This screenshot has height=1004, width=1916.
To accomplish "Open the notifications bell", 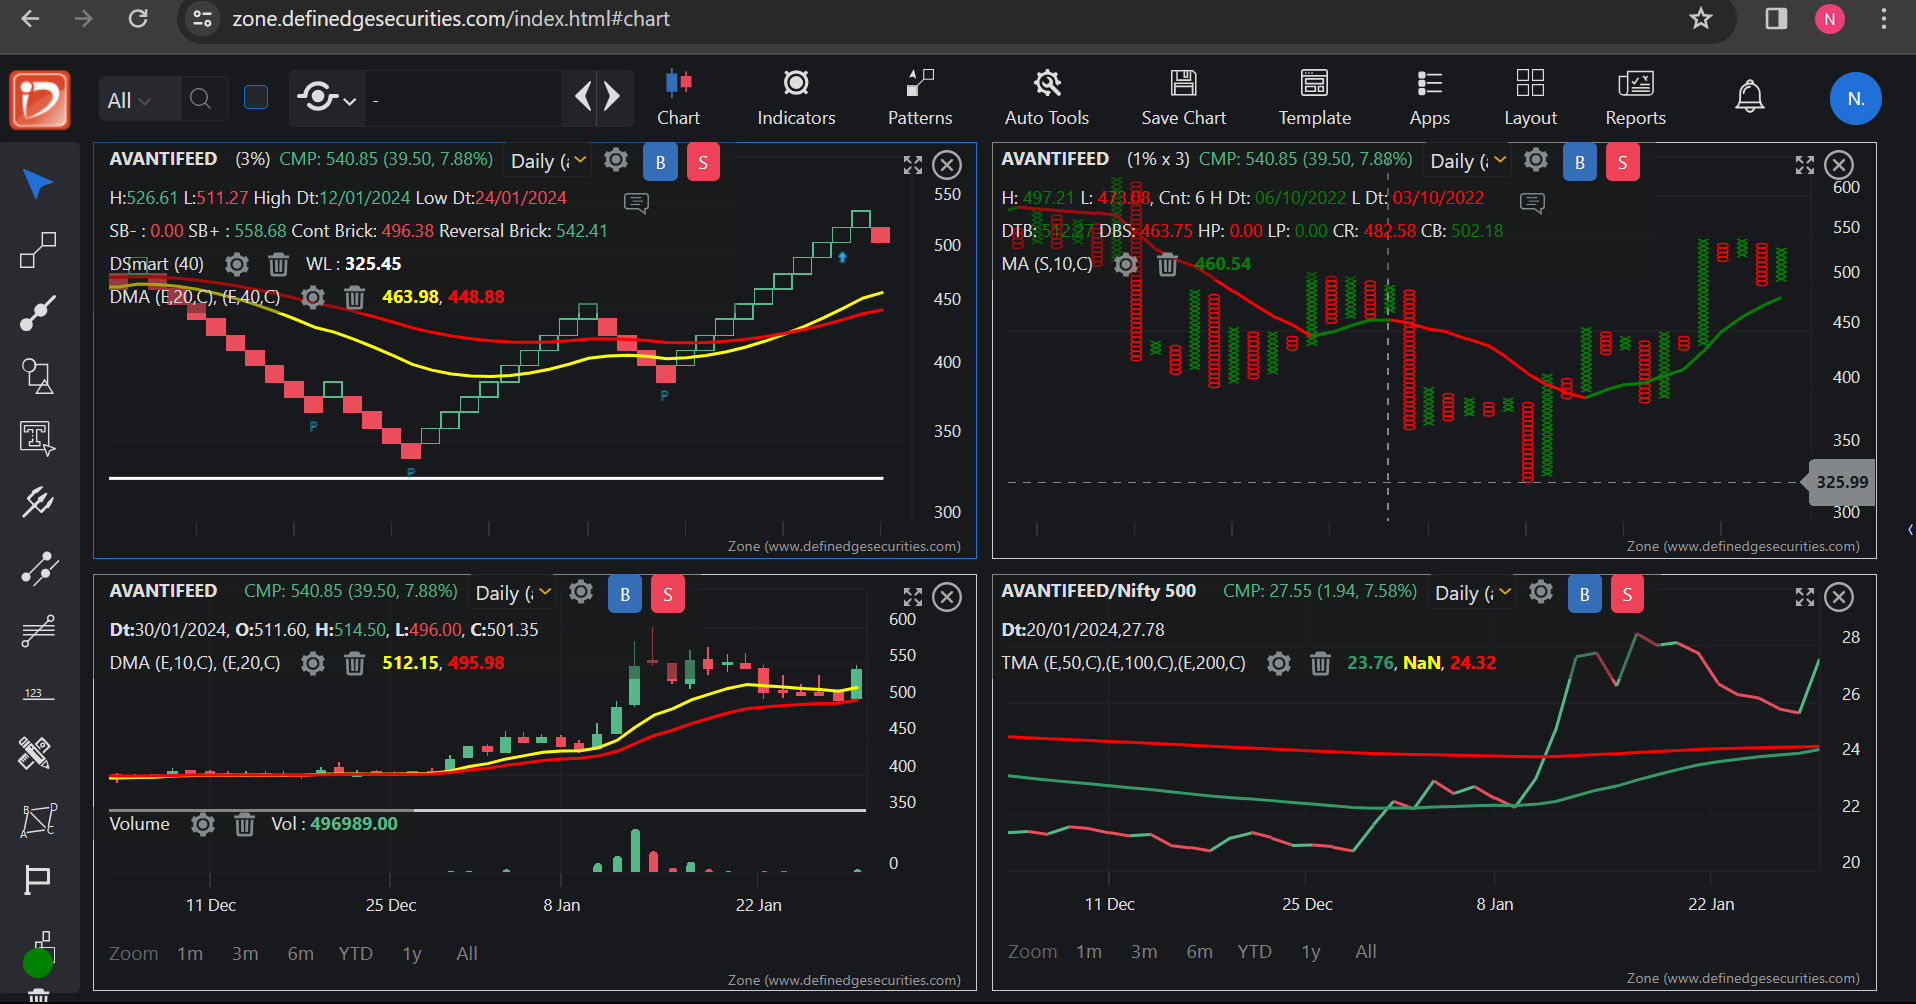I will pyautogui.click(x=1749, y=97).
